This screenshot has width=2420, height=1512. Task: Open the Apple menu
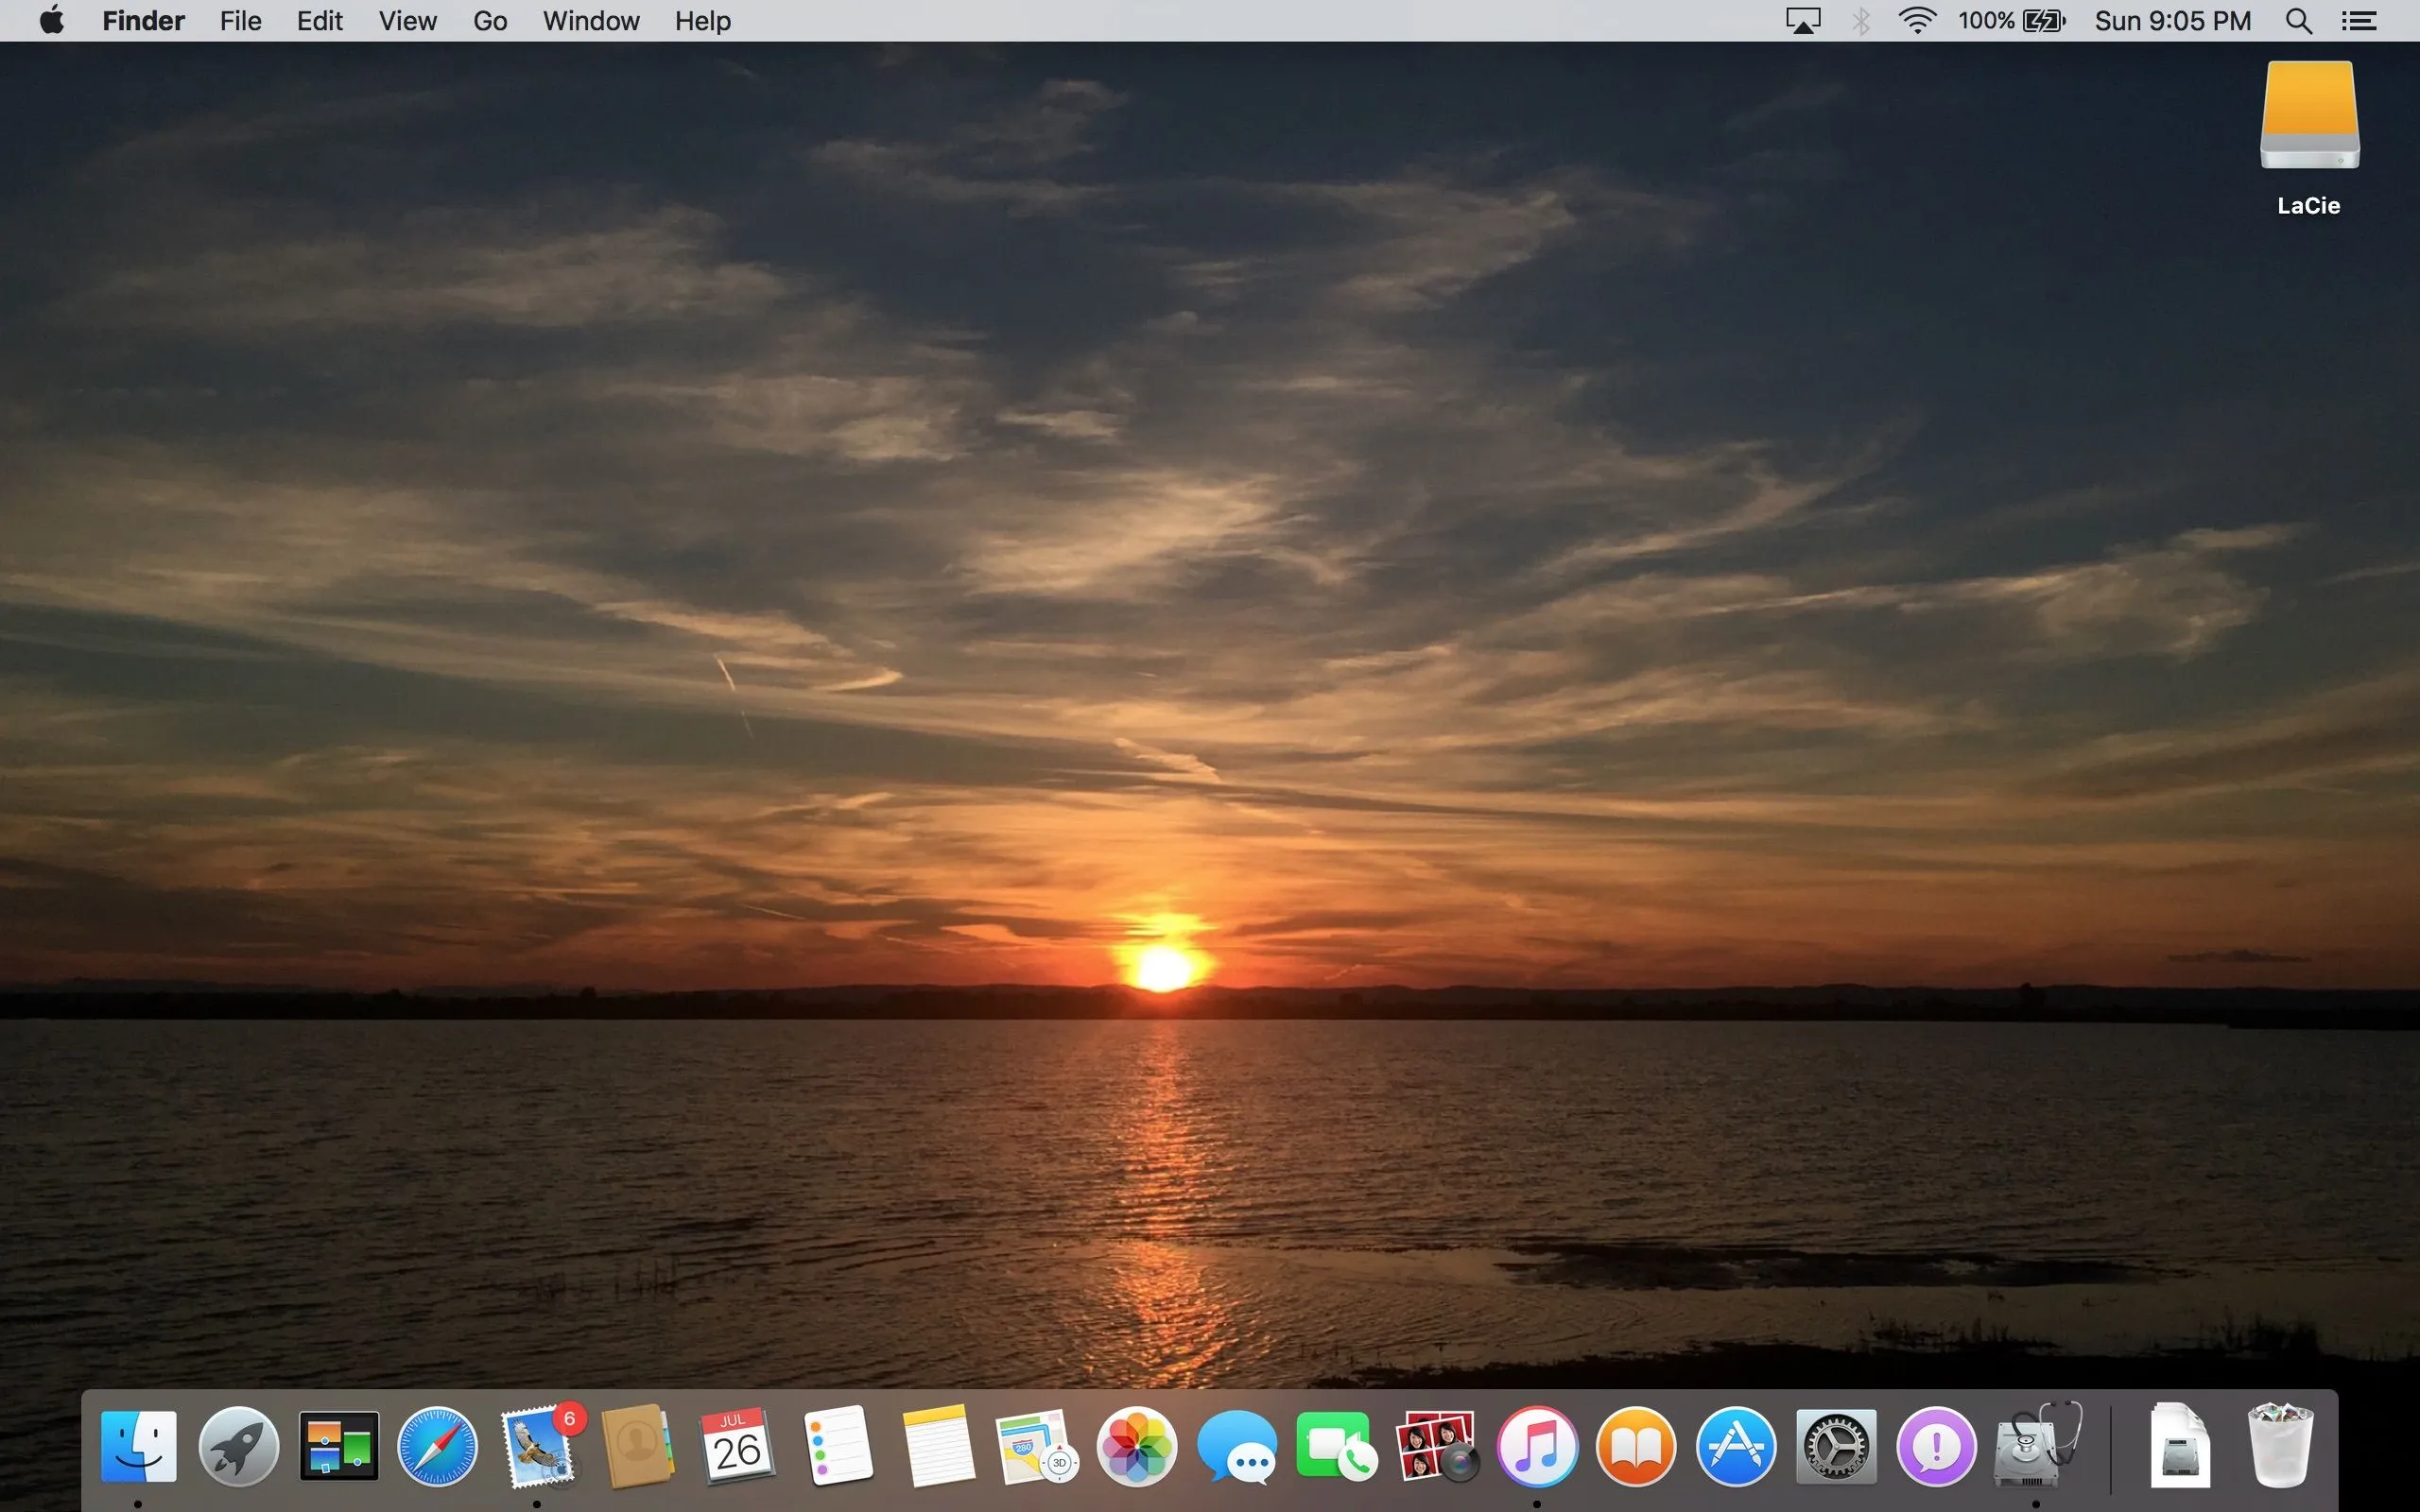tap(52, 21)
